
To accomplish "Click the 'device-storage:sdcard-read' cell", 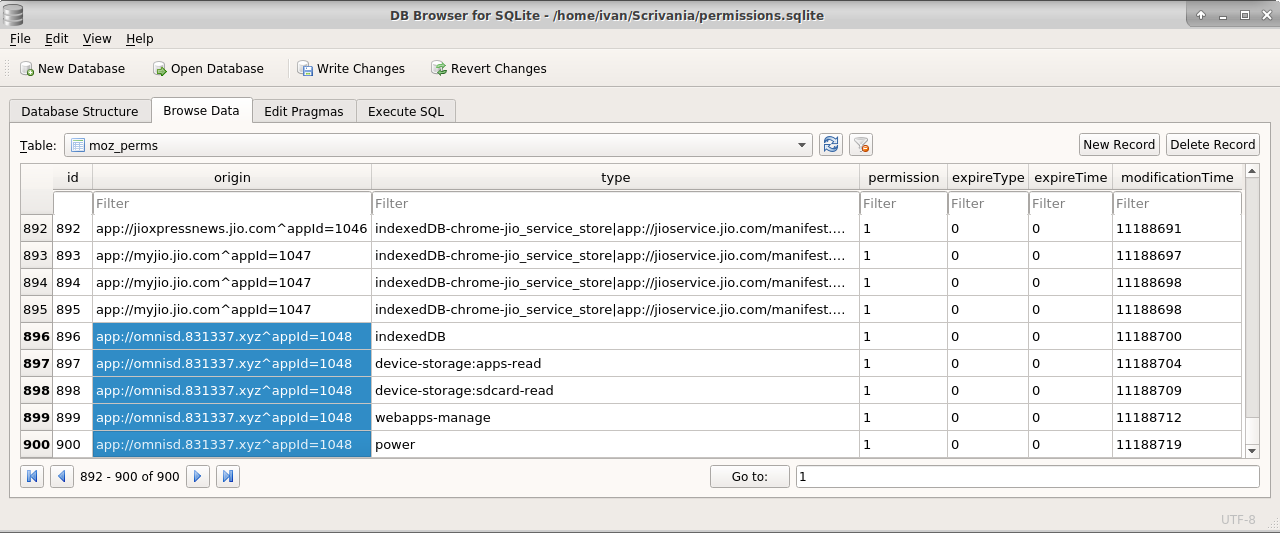I will (x=615, y=390).
